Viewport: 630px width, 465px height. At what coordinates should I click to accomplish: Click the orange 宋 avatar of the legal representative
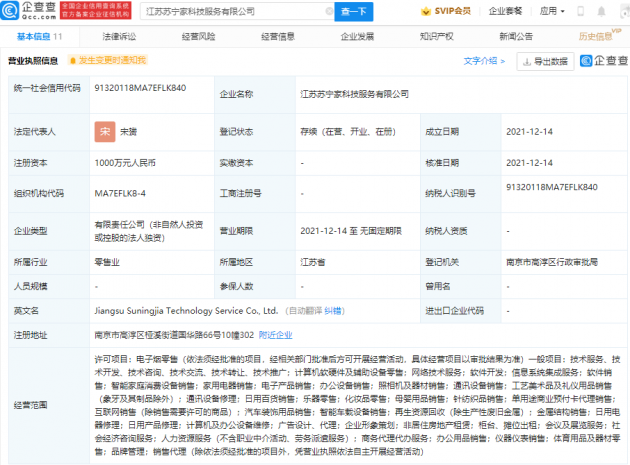[105, 132]
